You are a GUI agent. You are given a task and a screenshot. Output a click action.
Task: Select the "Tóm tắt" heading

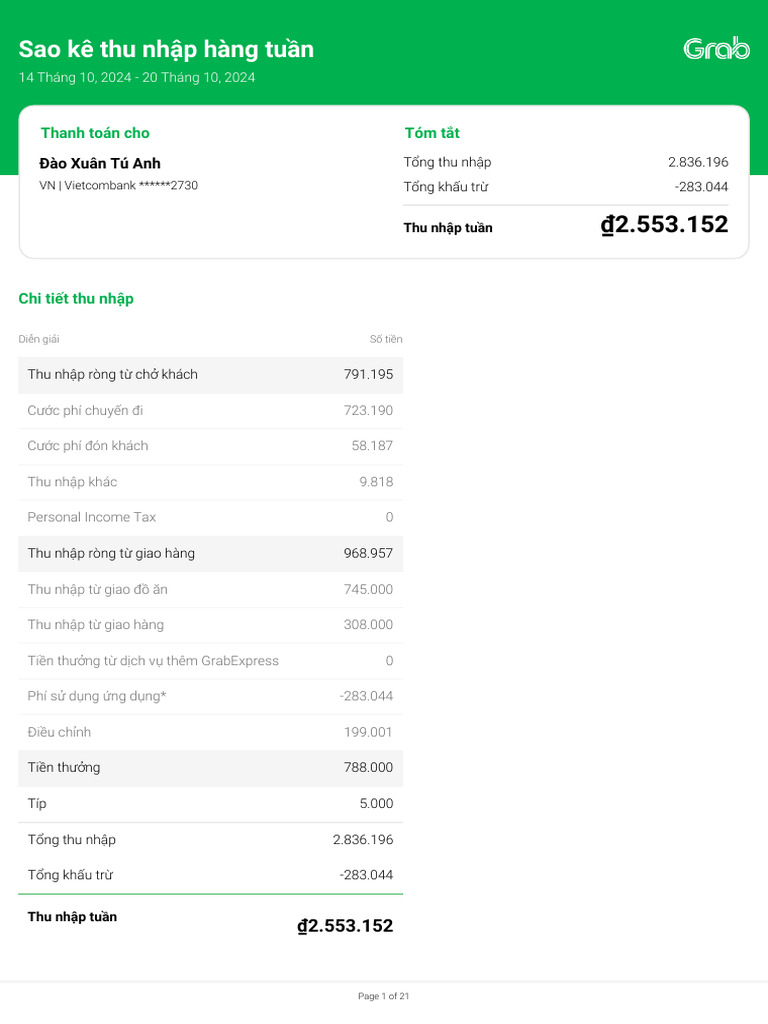pos(432,133)
